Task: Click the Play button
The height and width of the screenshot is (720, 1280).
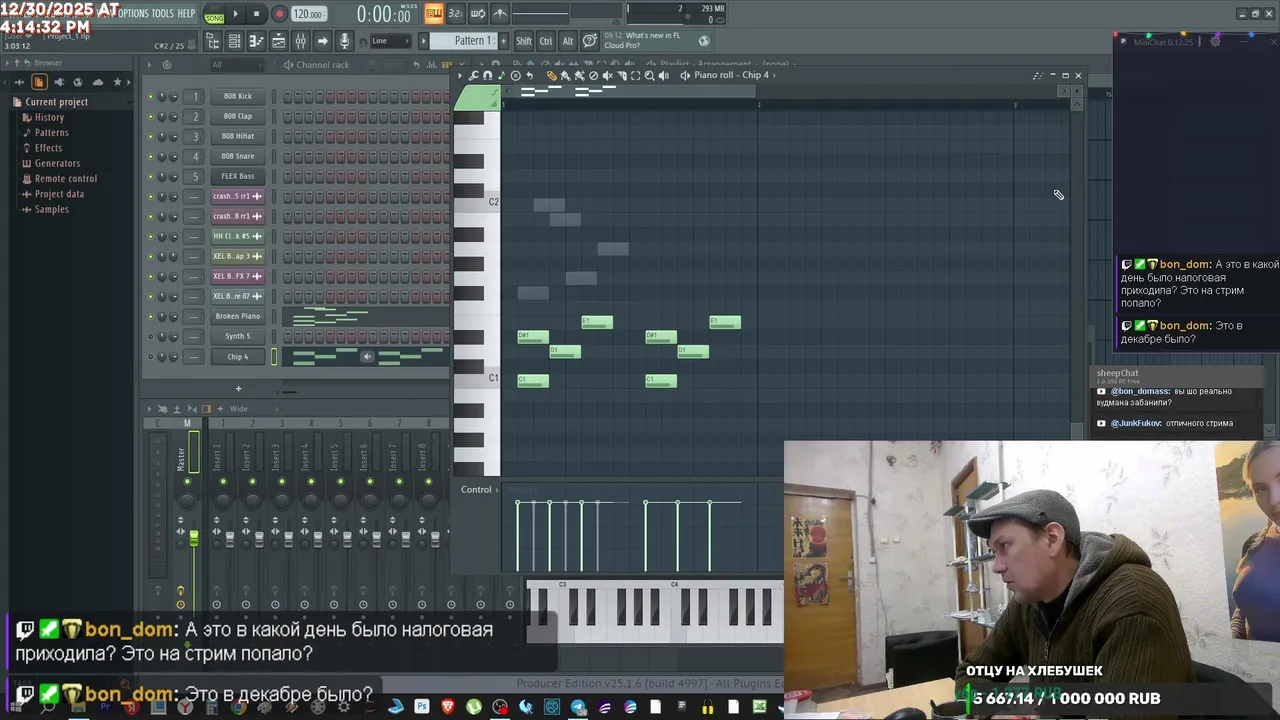Action: point(235,14)
